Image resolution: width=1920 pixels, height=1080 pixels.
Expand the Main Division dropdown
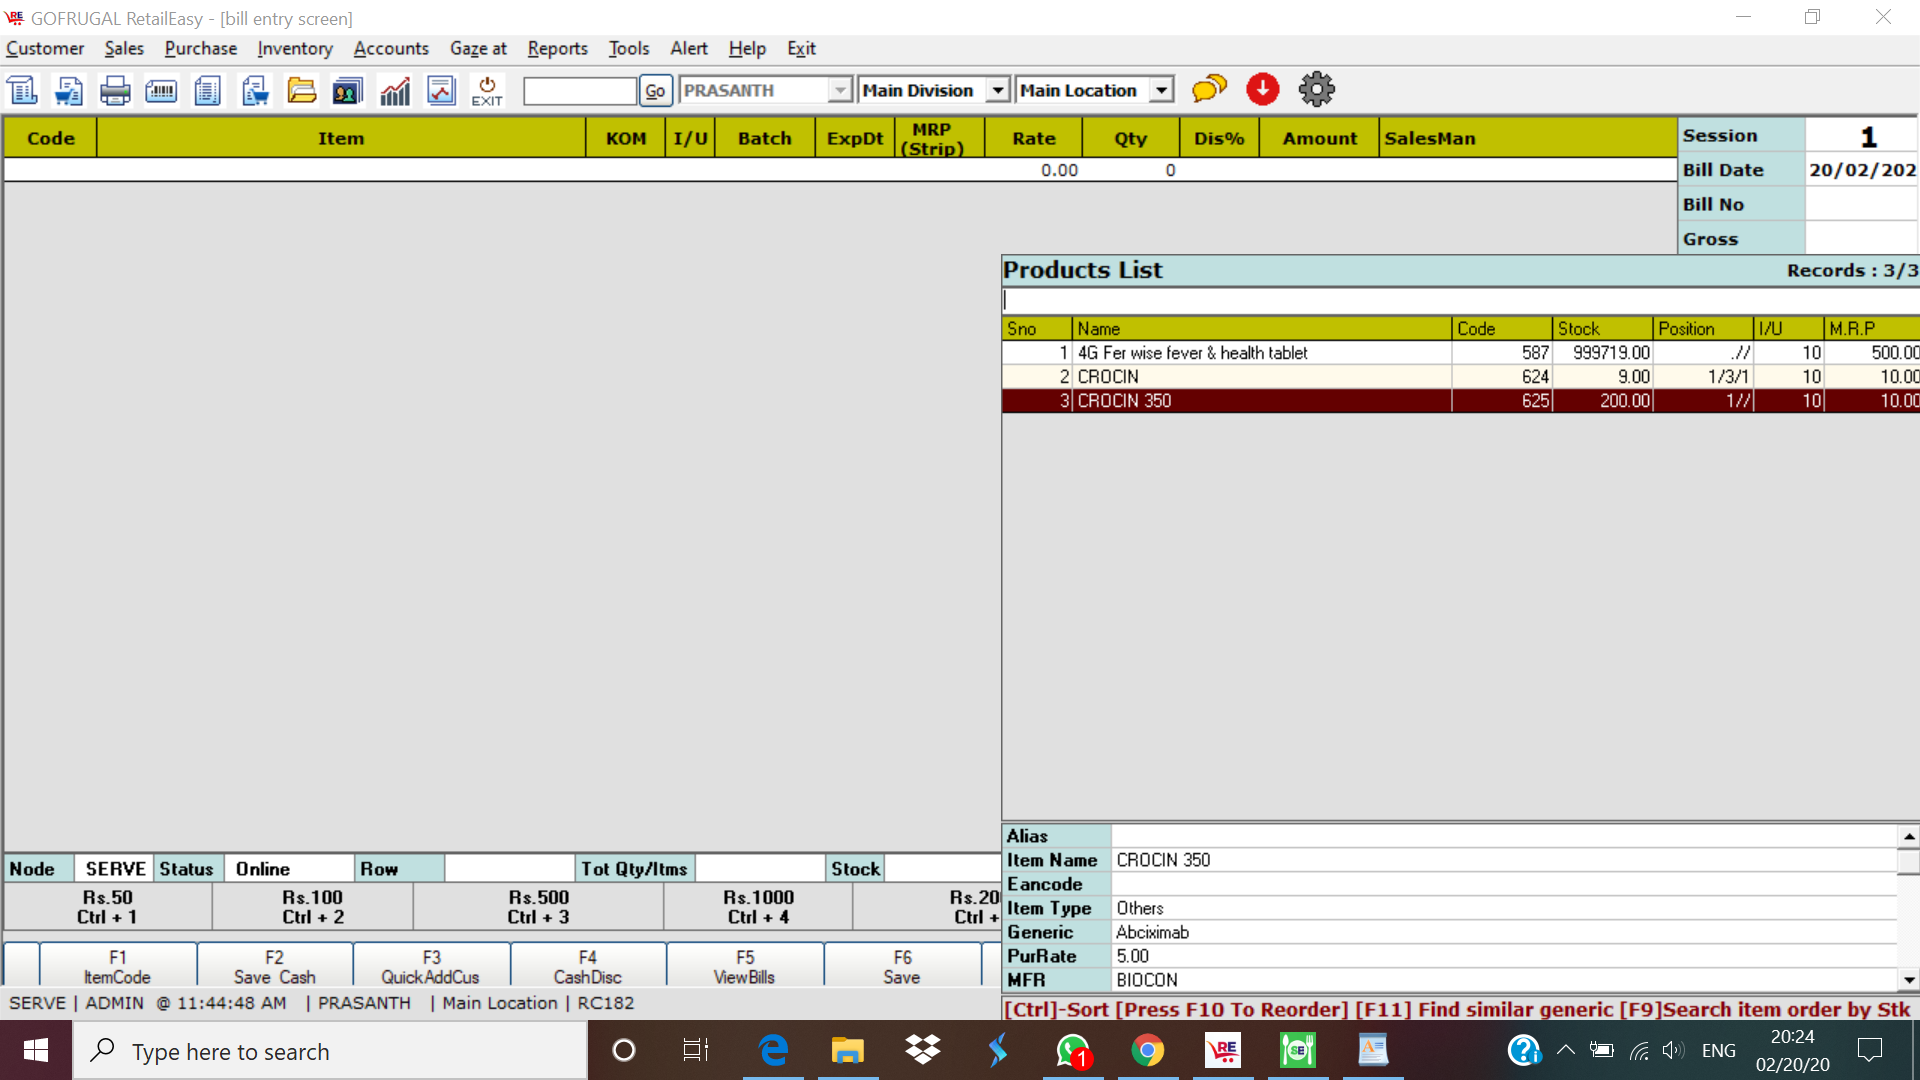pos(997,91)
